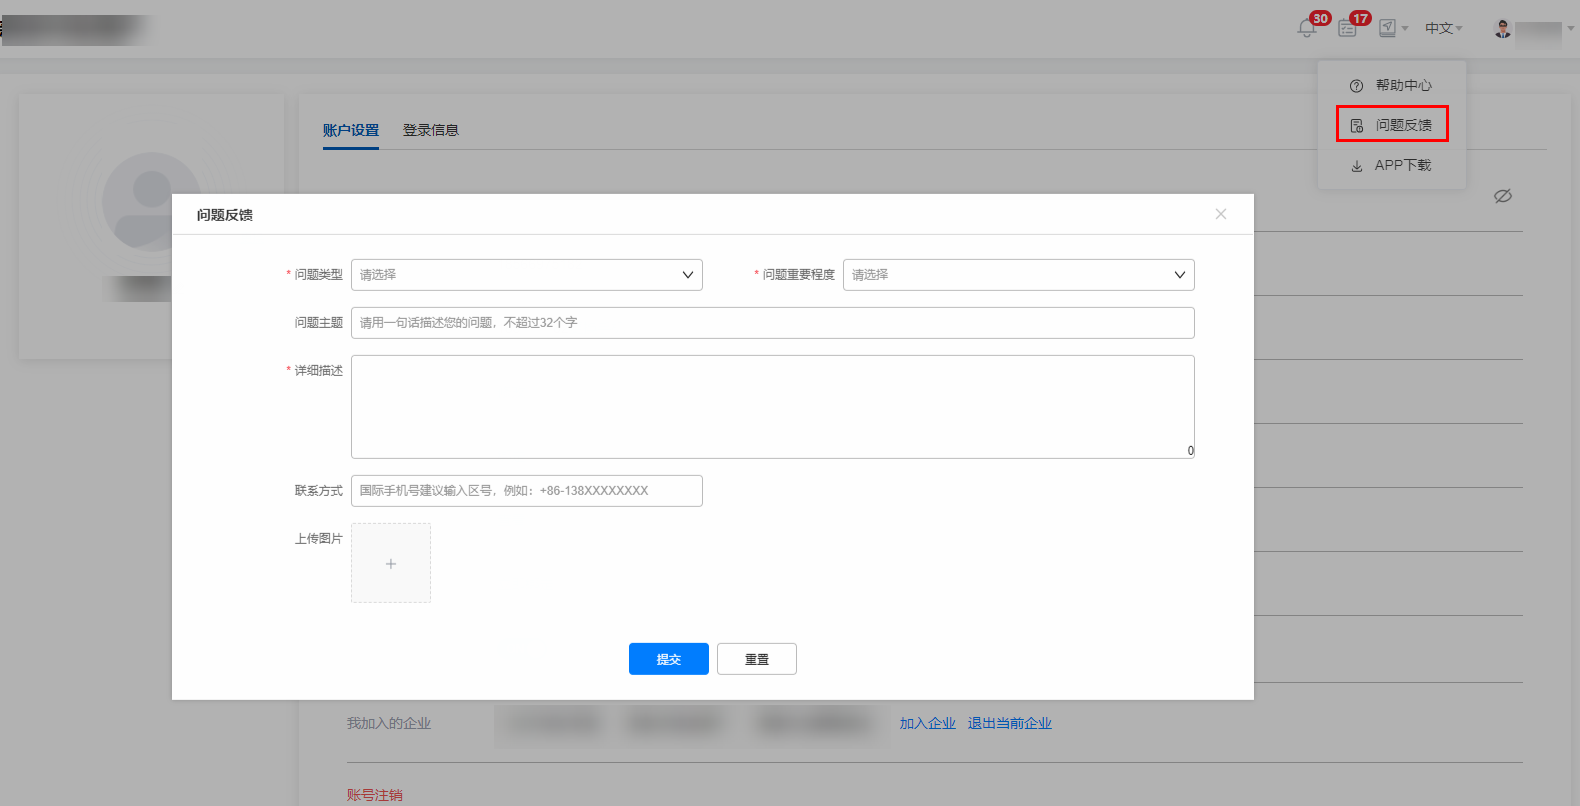Click the feedback document icon in menu
This screenshot has height=806, width=1580.
1357,126
